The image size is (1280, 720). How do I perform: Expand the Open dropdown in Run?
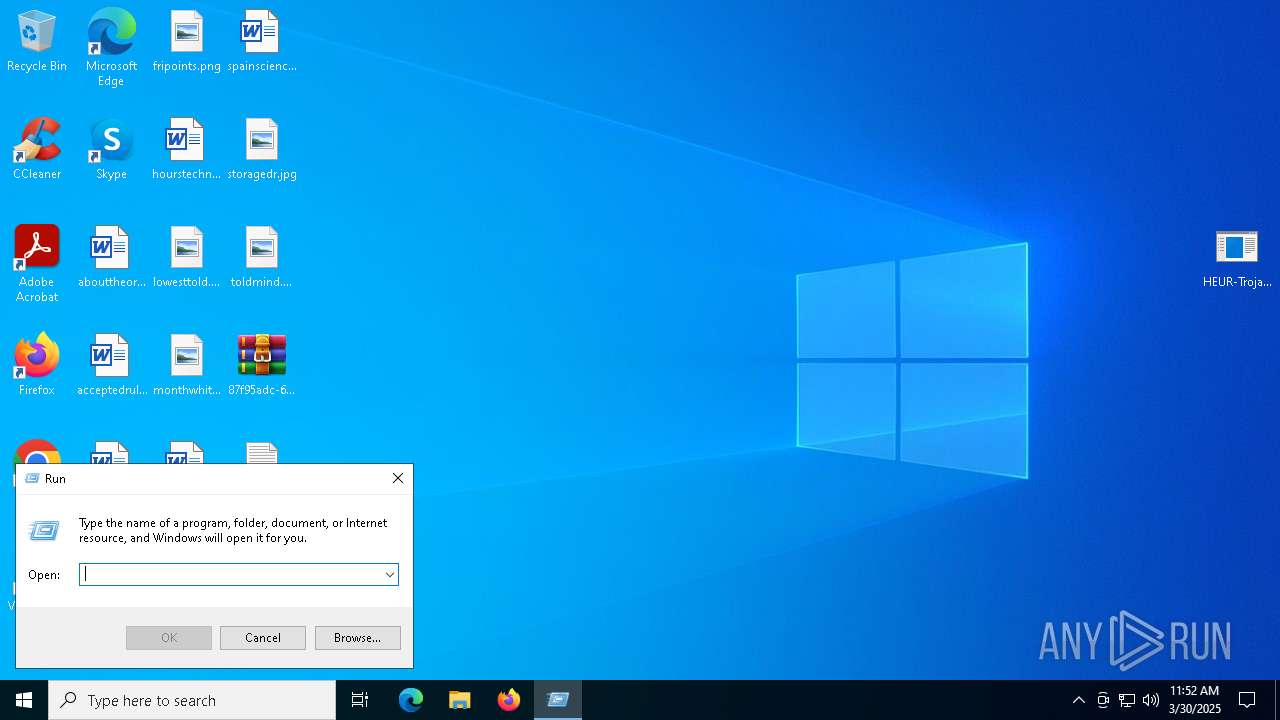[x=390, y=574]
